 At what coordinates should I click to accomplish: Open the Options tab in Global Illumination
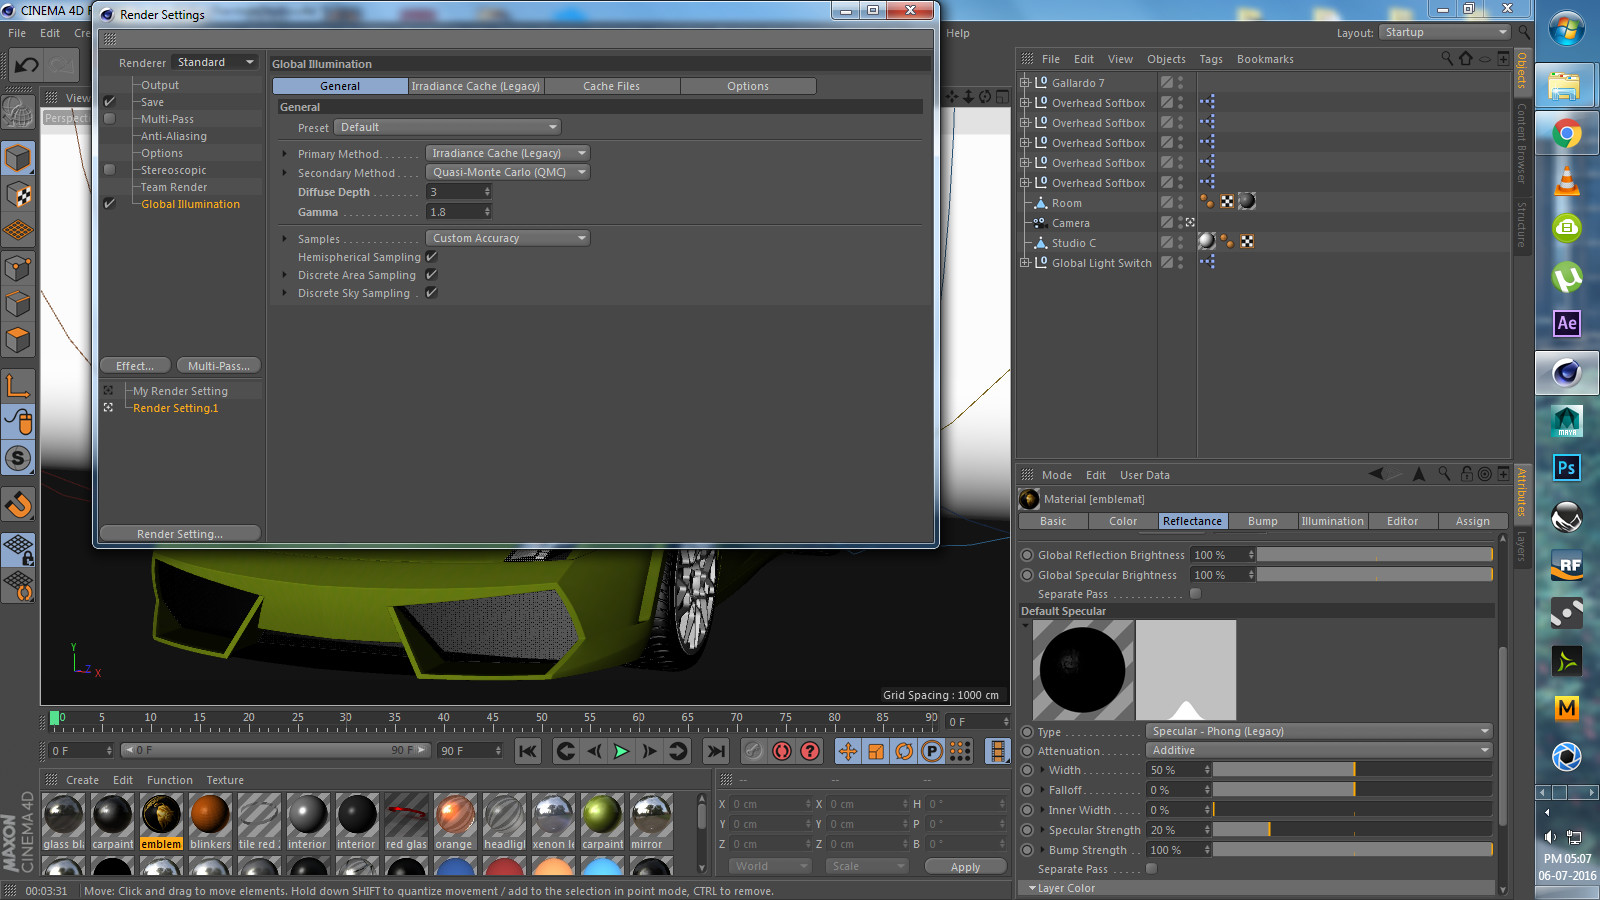click(x=748, y=86)
